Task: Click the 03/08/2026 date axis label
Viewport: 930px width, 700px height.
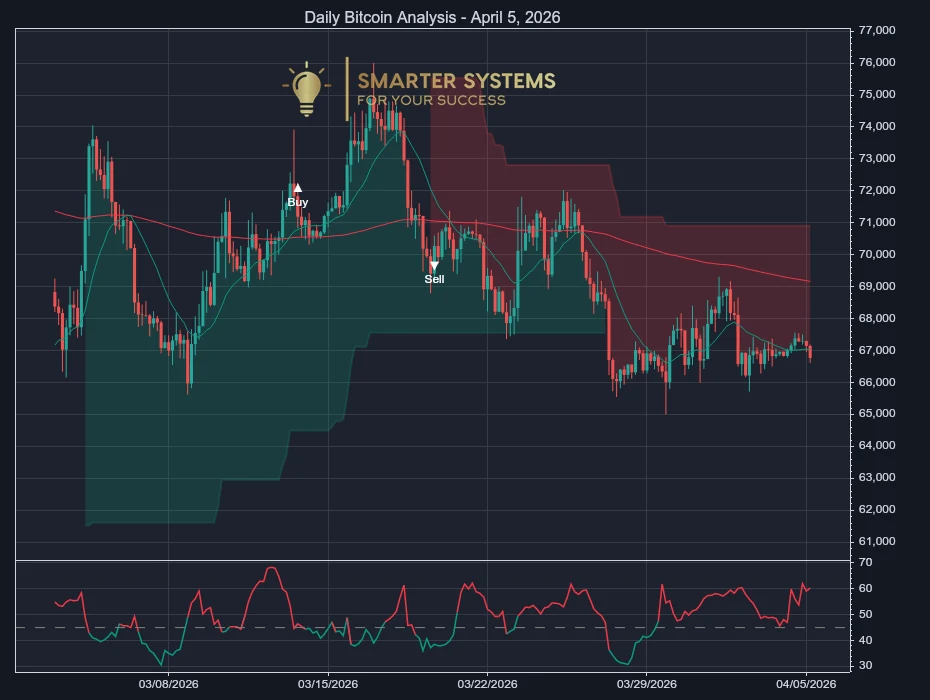Action: [x=168, y=686]
